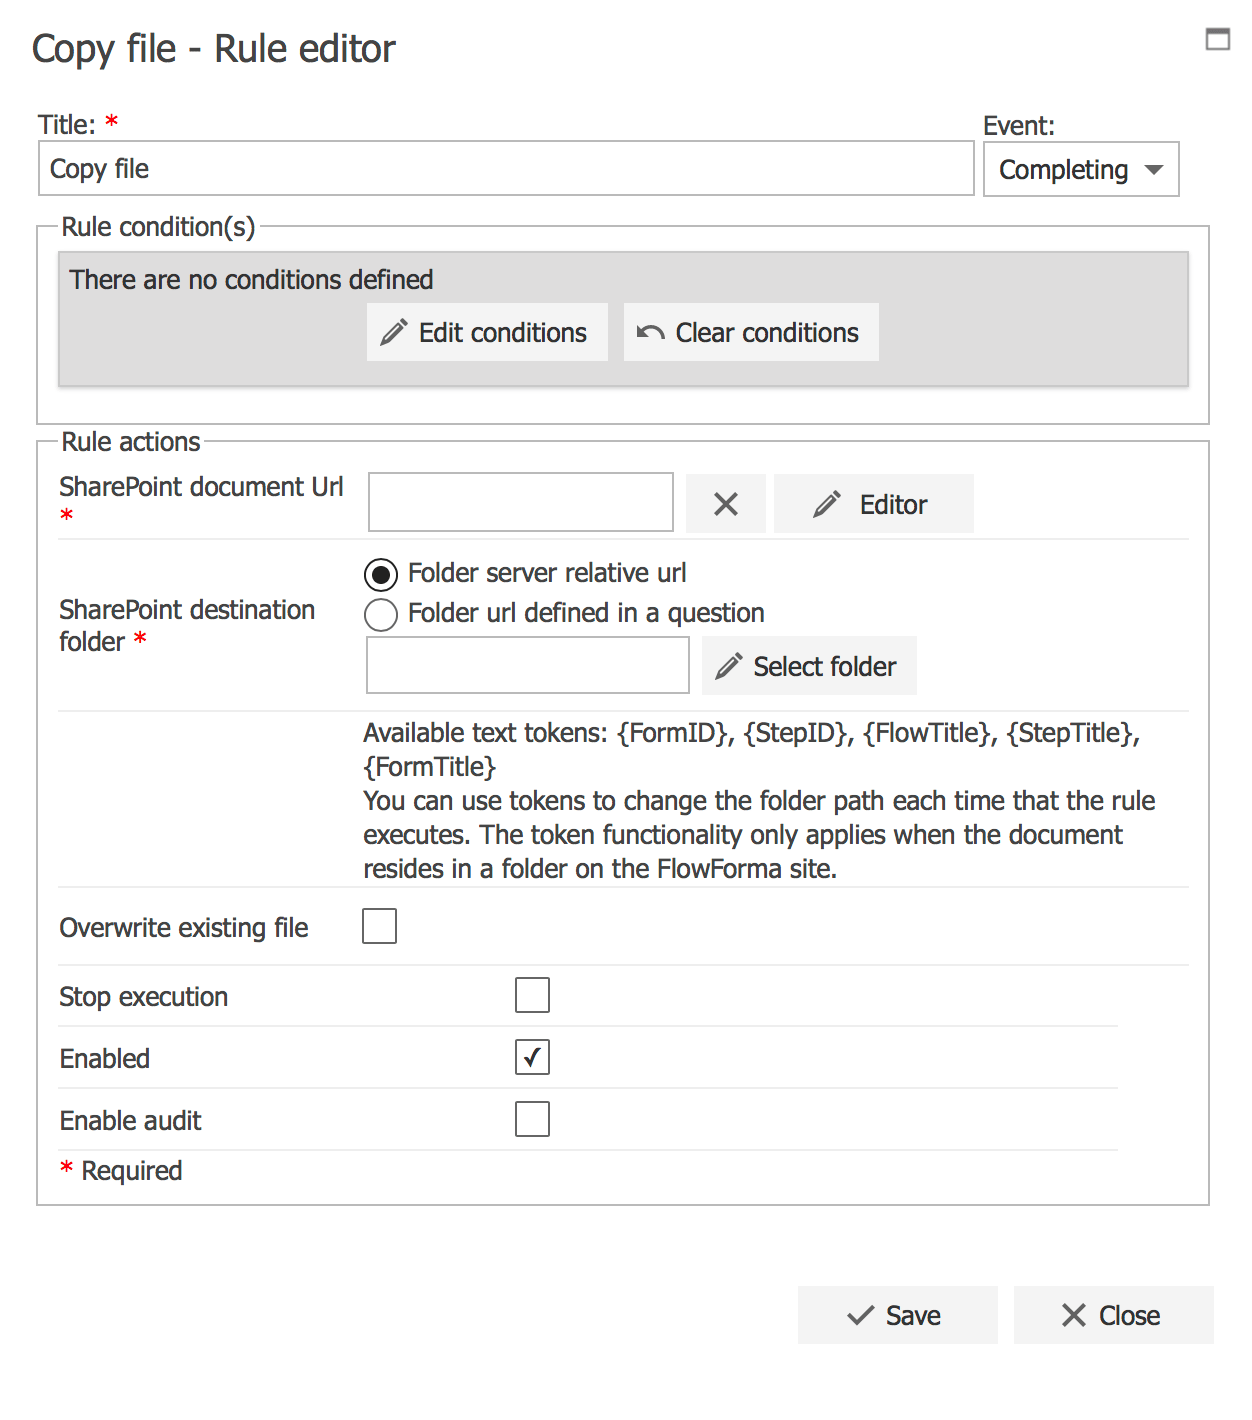Clear the SharePoint document Url with X
Image resolution: width=1252 pixels, height=1420 pixels.
(x=726, y=503)
